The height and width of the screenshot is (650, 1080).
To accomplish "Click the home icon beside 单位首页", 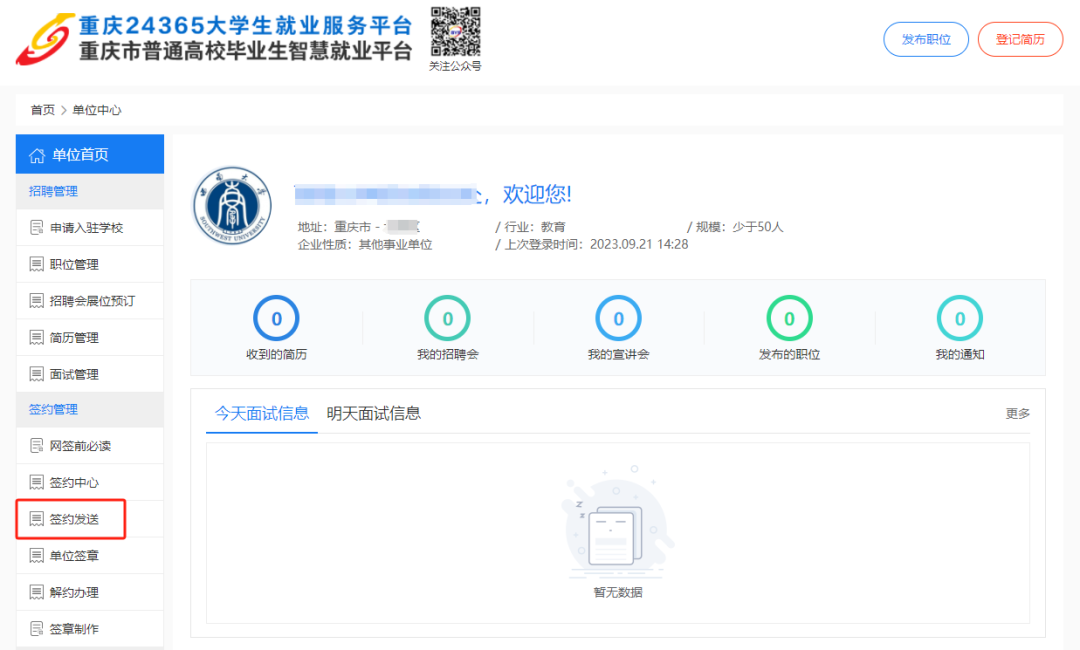I will coord(37,155).
